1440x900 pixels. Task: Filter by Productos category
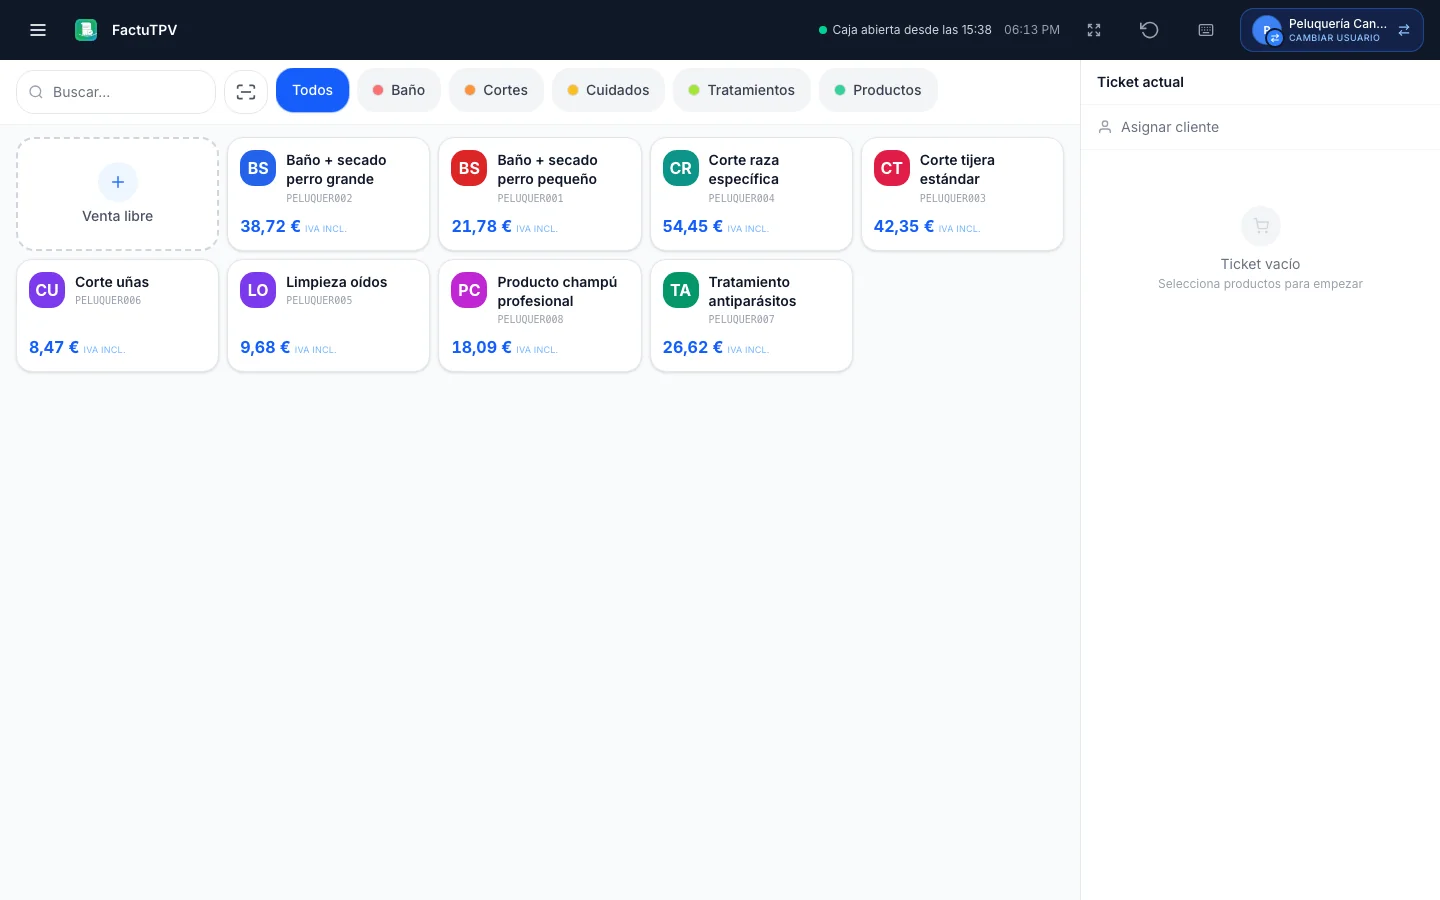coord(878,90)
